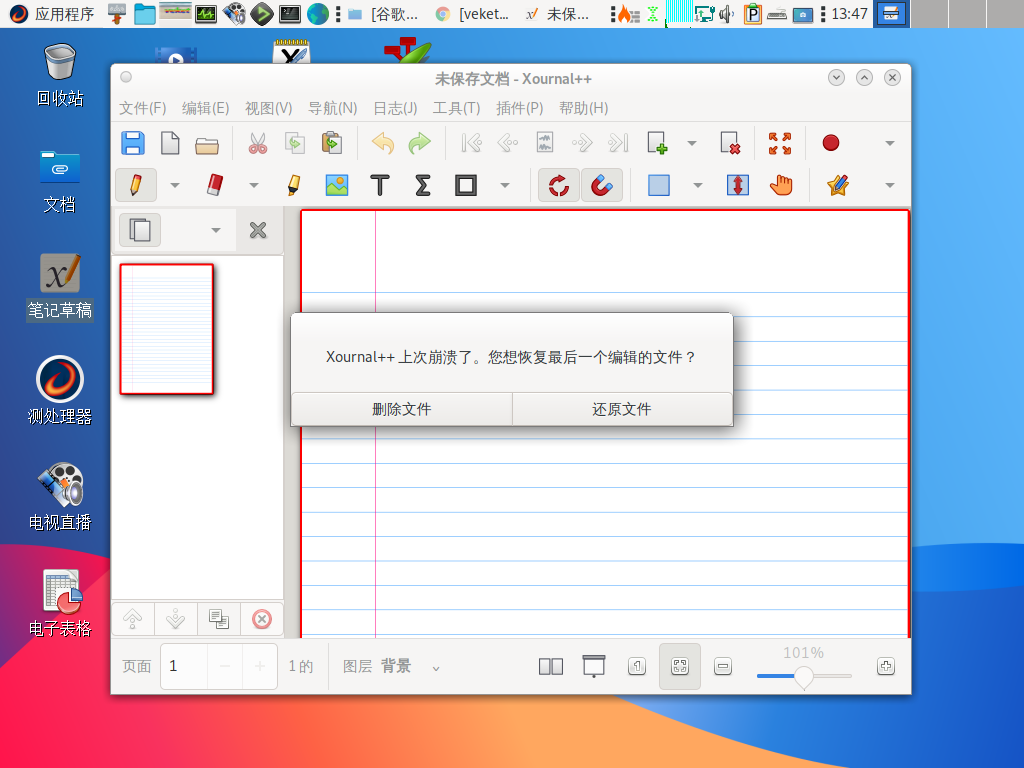This screenshot has width=1024, height=768.
Task: Open the 文件(F) menu
Action: click(x=142, y=108)
